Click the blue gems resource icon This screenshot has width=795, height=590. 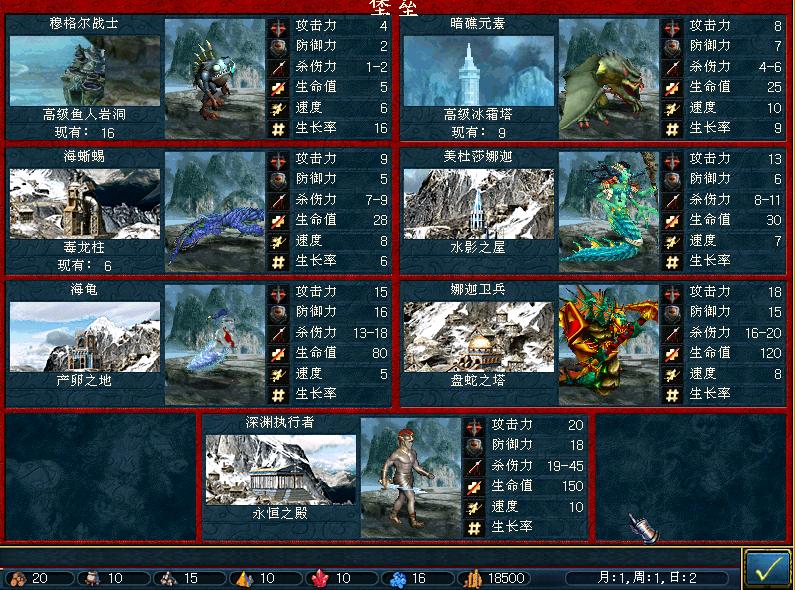[397, 578]
